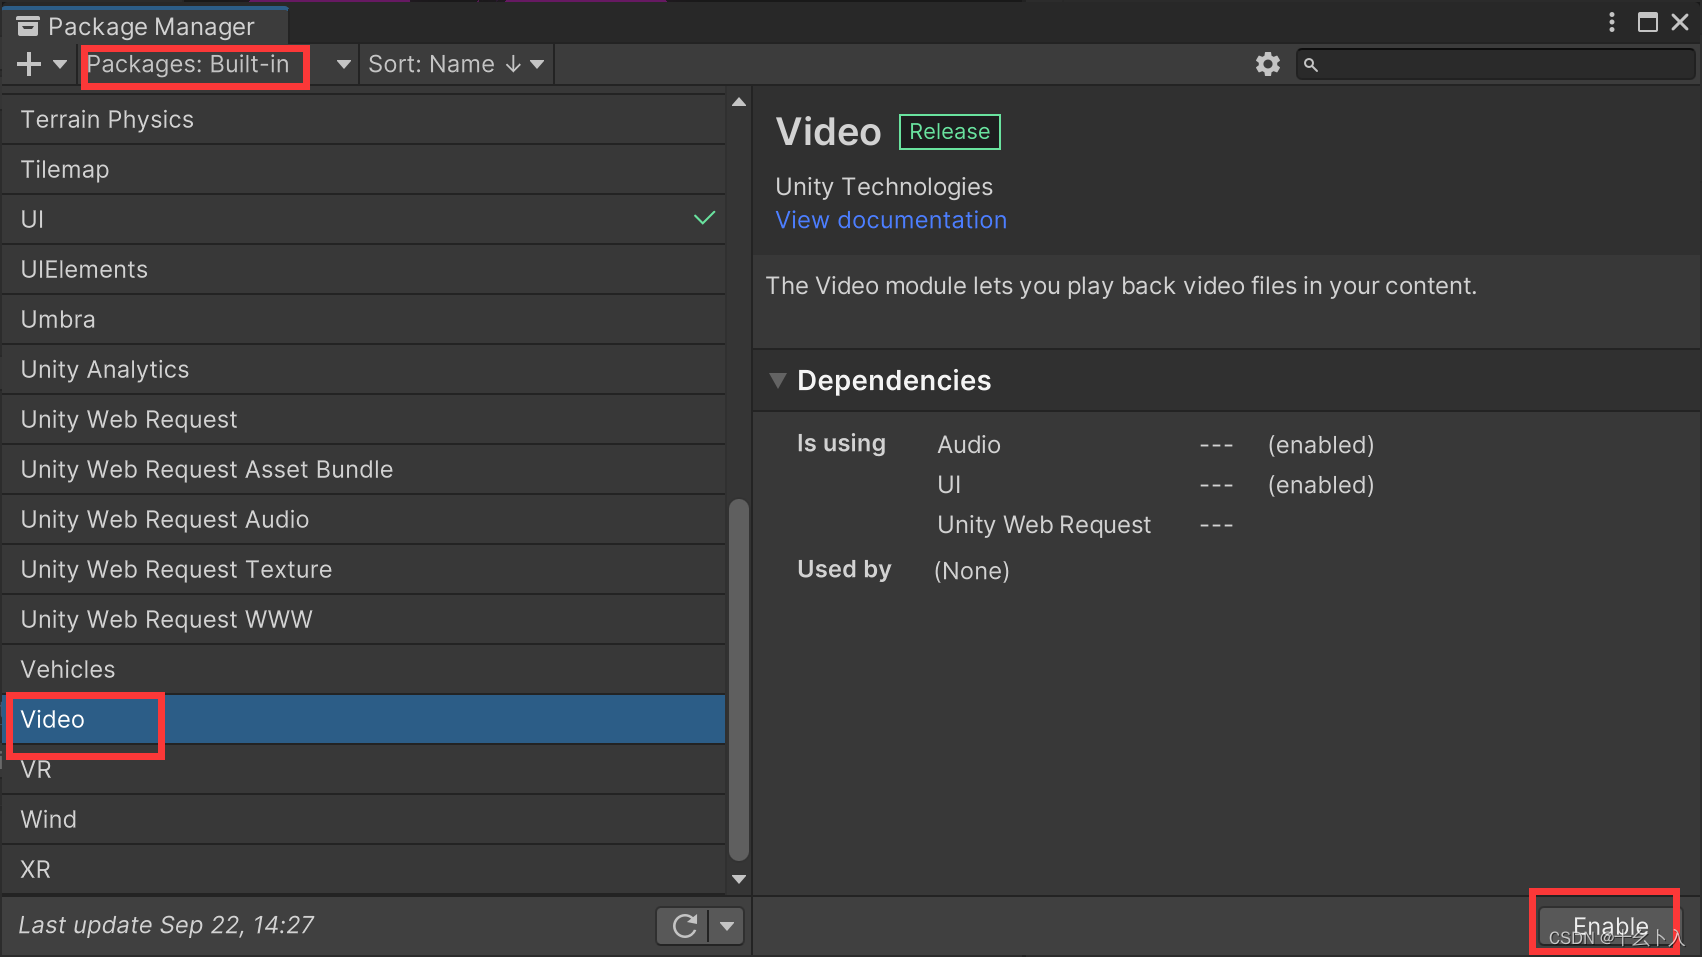Select the Terrain Physics package
The image size is (1702, 957).
tap(364, 119)
